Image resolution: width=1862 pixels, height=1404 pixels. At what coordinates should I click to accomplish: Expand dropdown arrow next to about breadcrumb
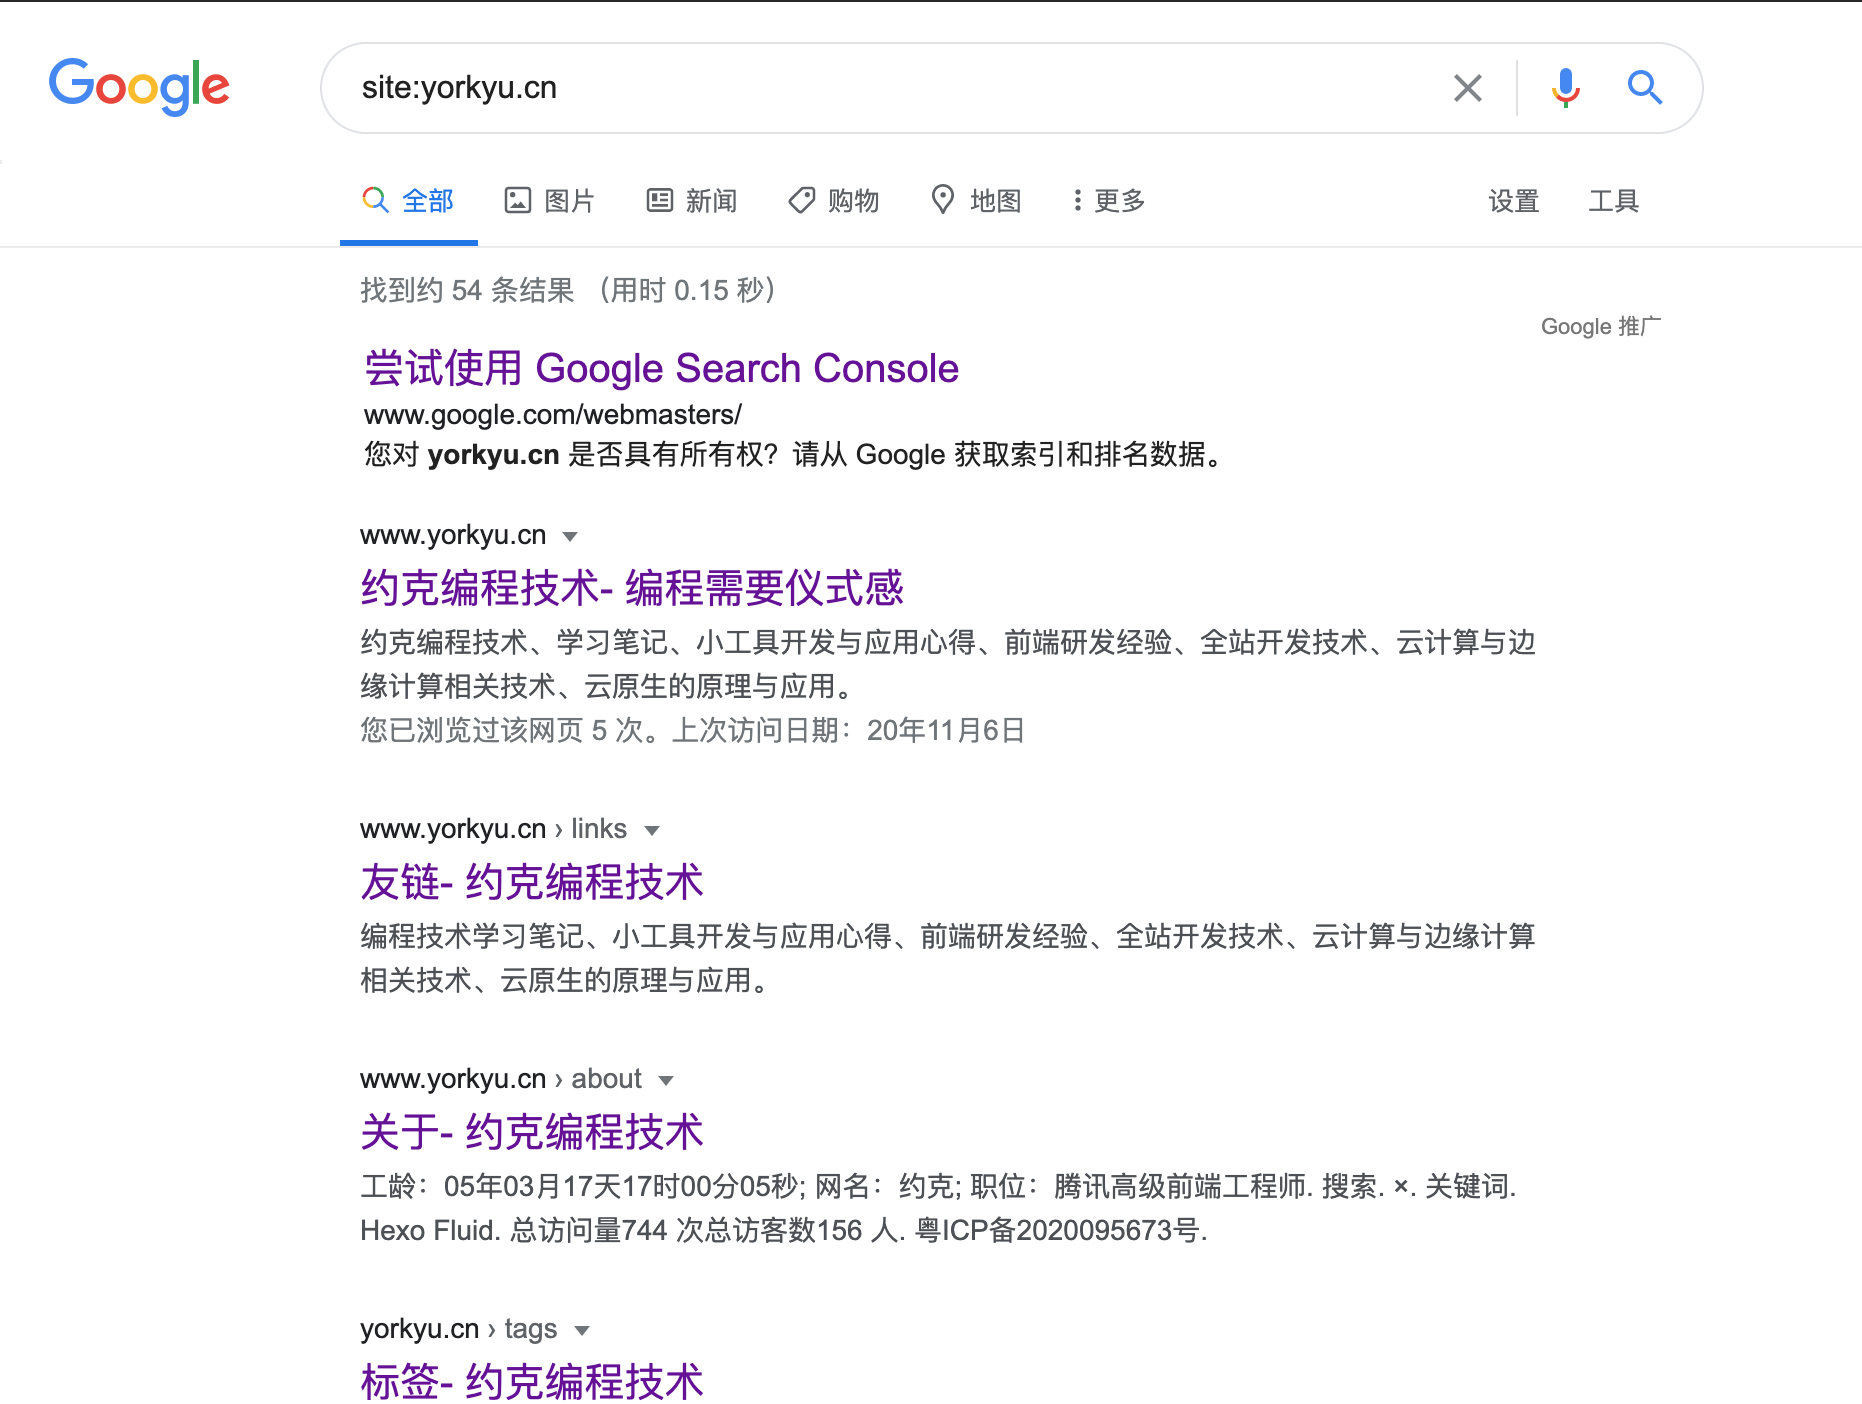pyautogui.click(x=666, y=1080)
